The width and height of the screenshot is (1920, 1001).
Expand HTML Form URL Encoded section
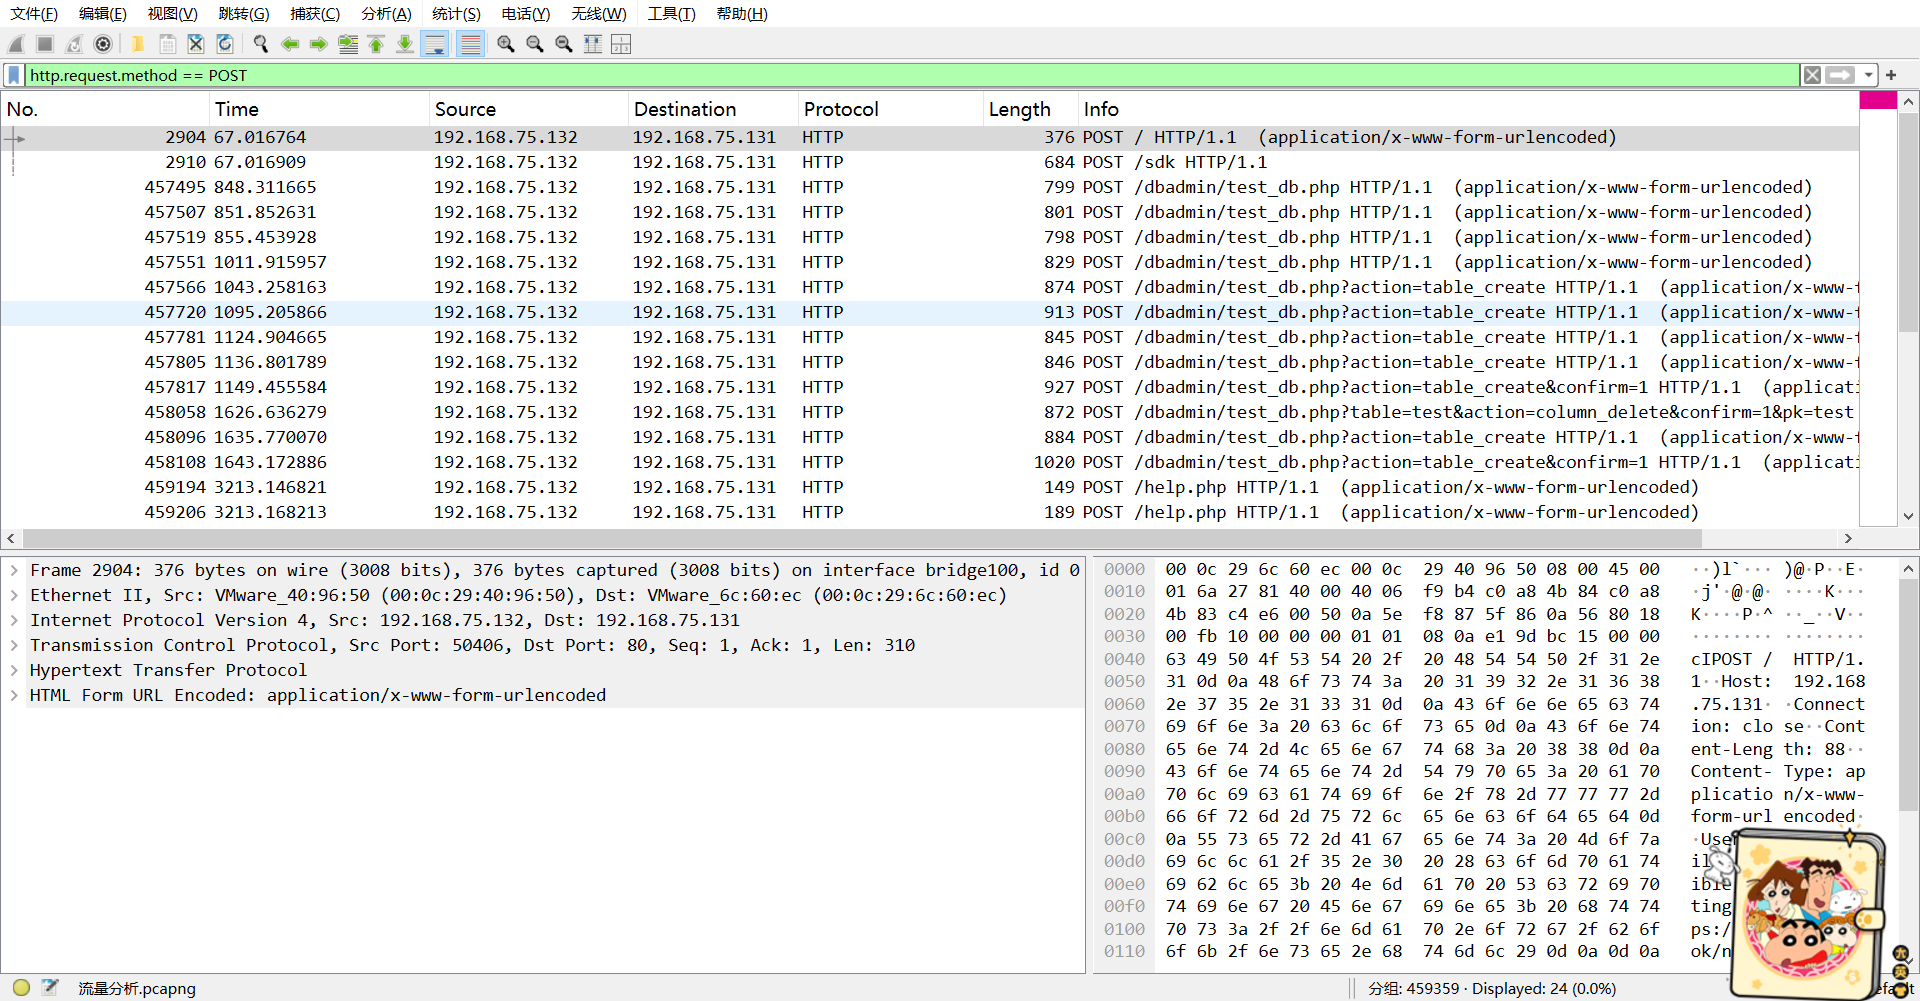[14, 695]
